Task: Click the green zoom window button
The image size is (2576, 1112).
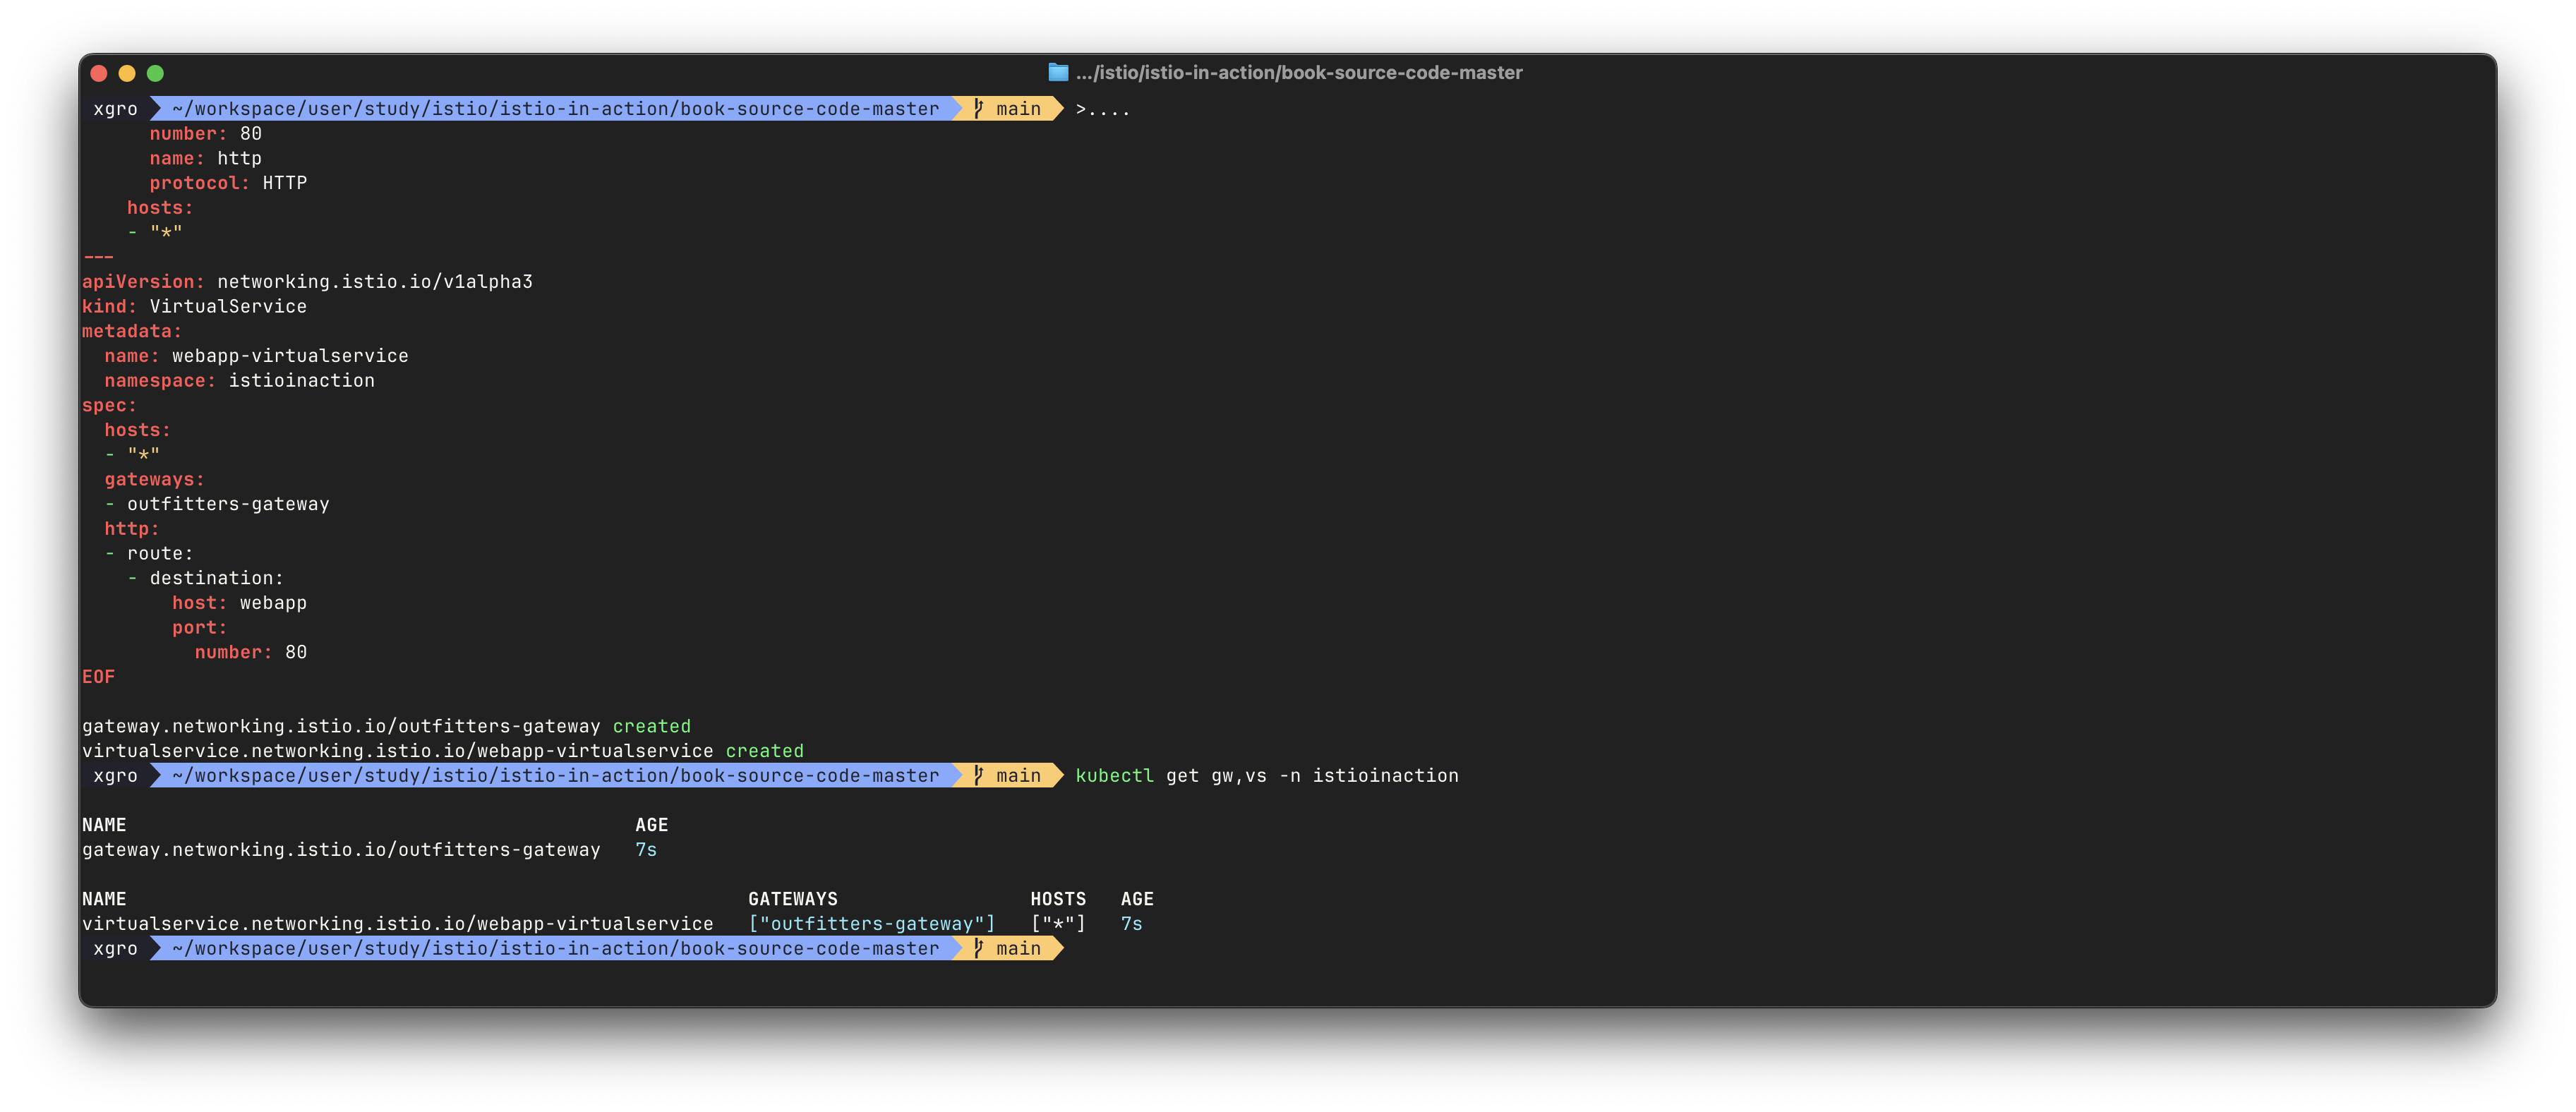Action: (155, 73)
